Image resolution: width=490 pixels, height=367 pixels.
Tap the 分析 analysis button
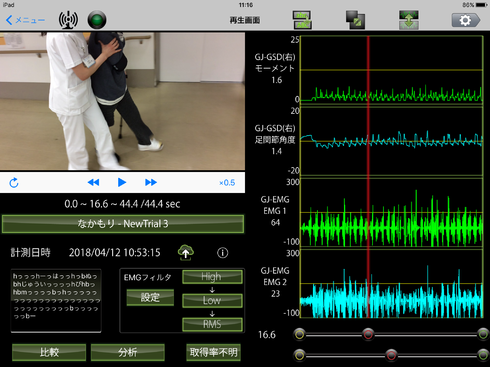128,352
